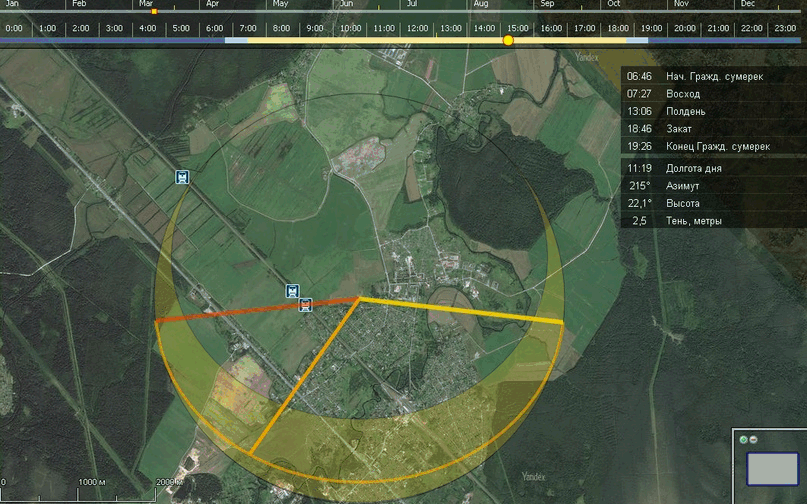
Task: Click the green zoom-in button in the minimap
Action: point(743,440)
